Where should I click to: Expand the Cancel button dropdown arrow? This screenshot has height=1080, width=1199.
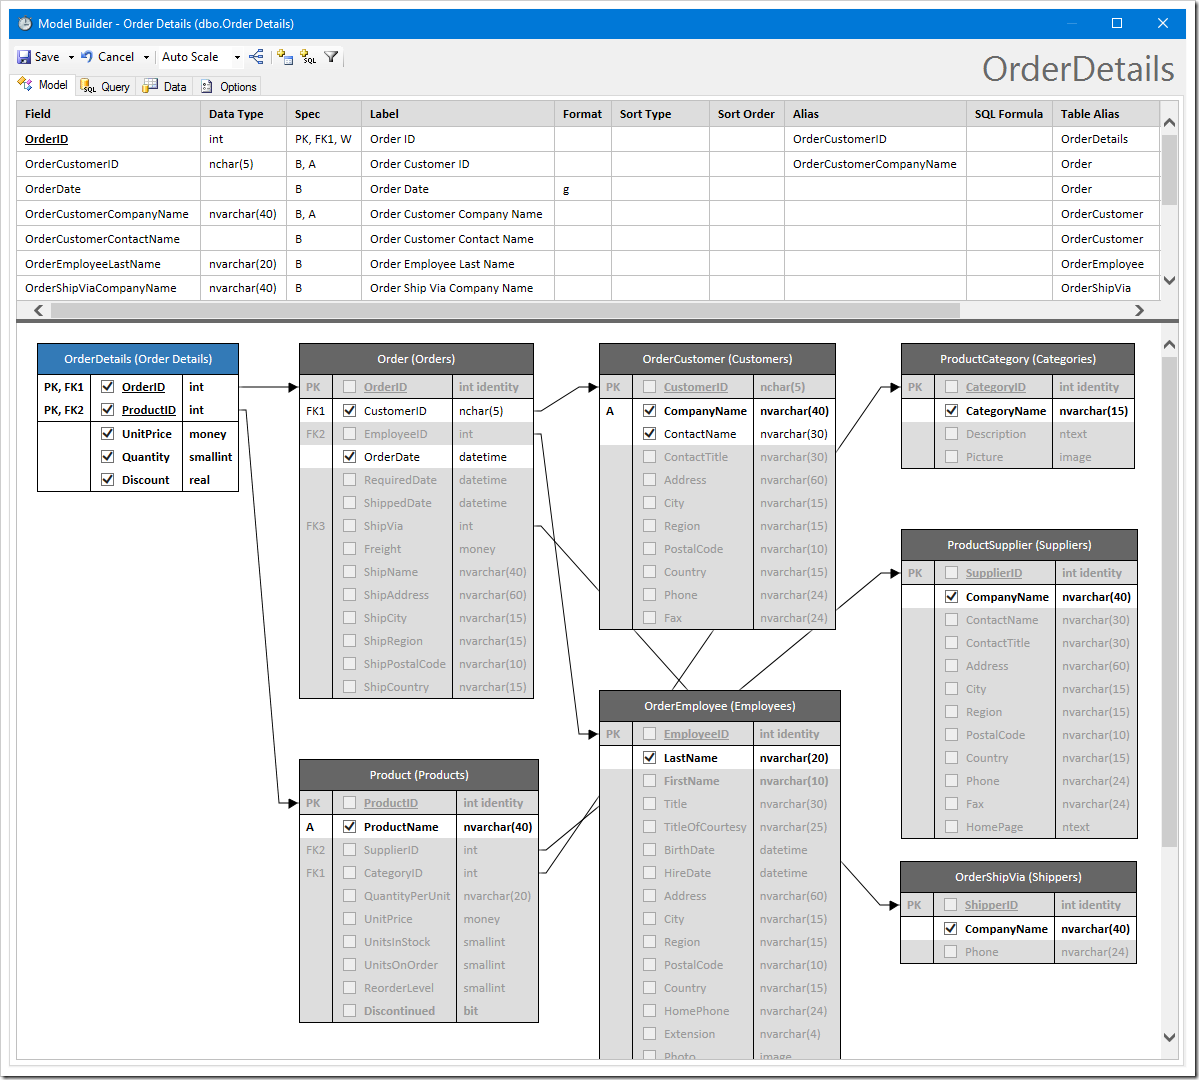[146, 57]
